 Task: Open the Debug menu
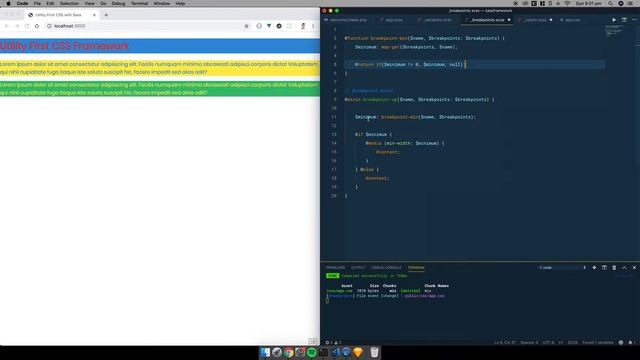118,3
